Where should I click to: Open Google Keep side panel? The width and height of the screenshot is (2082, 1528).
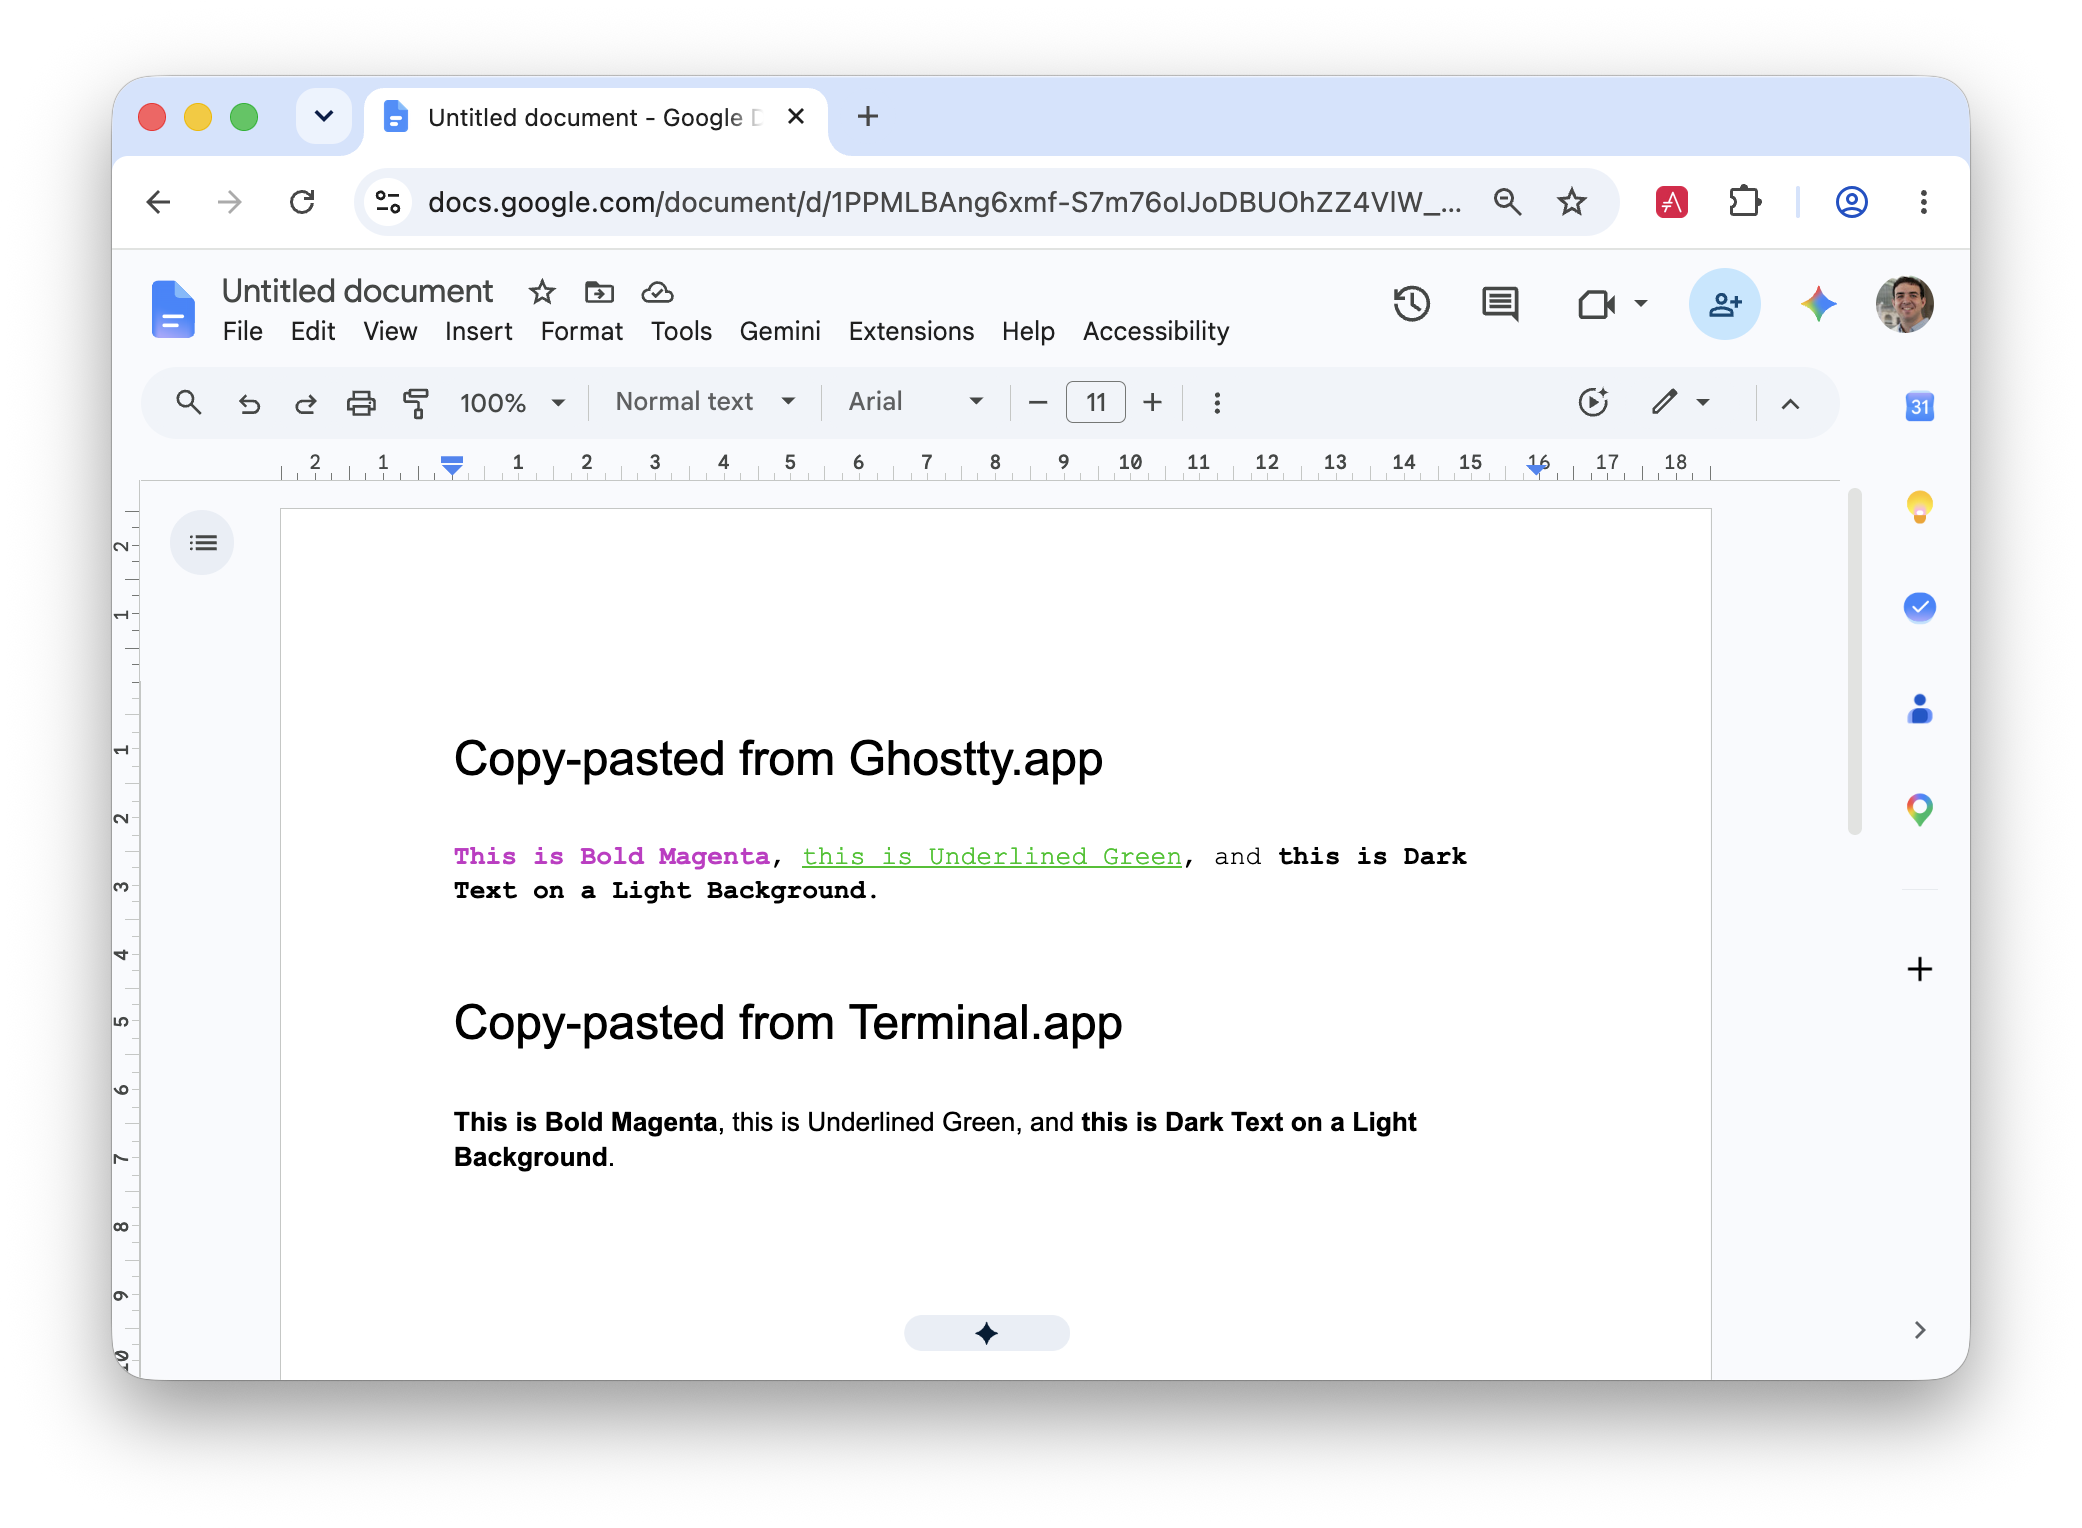coord(1919,507)
